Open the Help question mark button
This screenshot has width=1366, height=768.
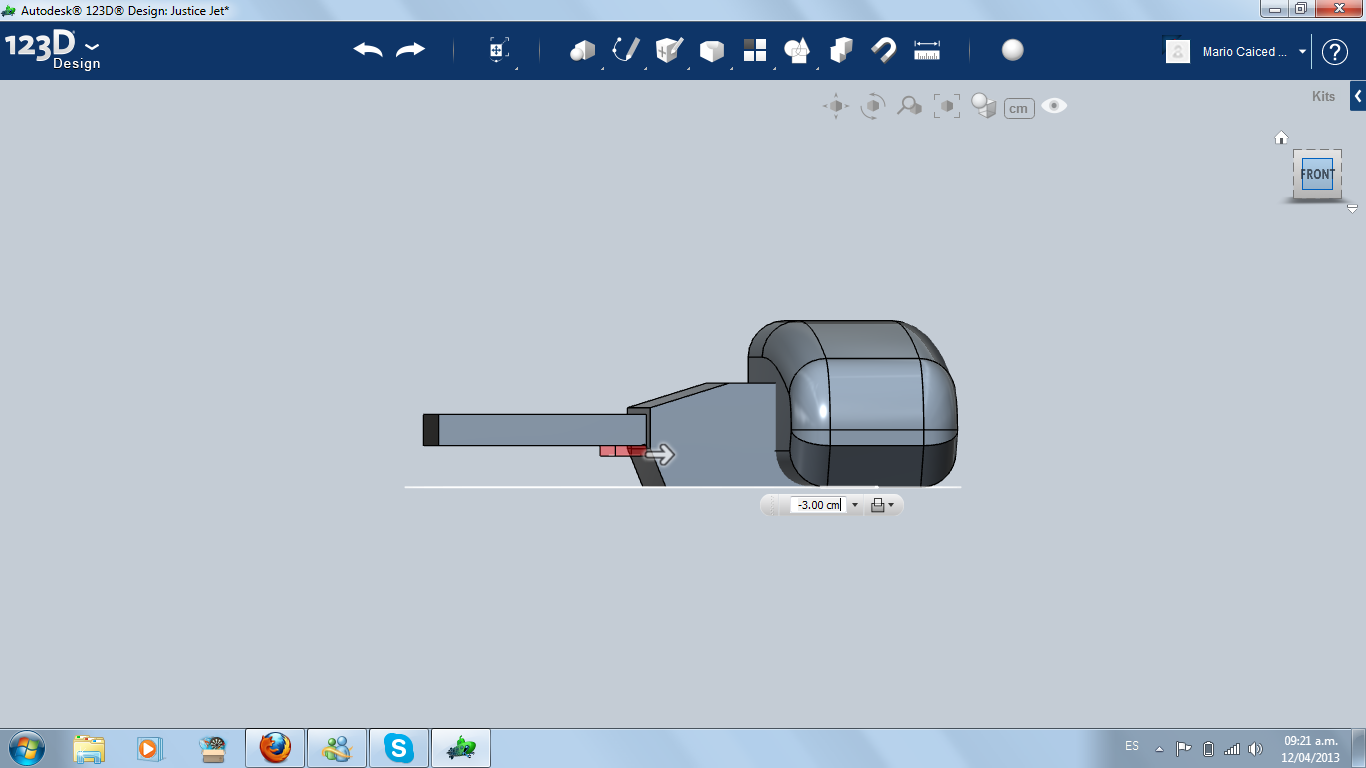click(x=1335, y=52)
